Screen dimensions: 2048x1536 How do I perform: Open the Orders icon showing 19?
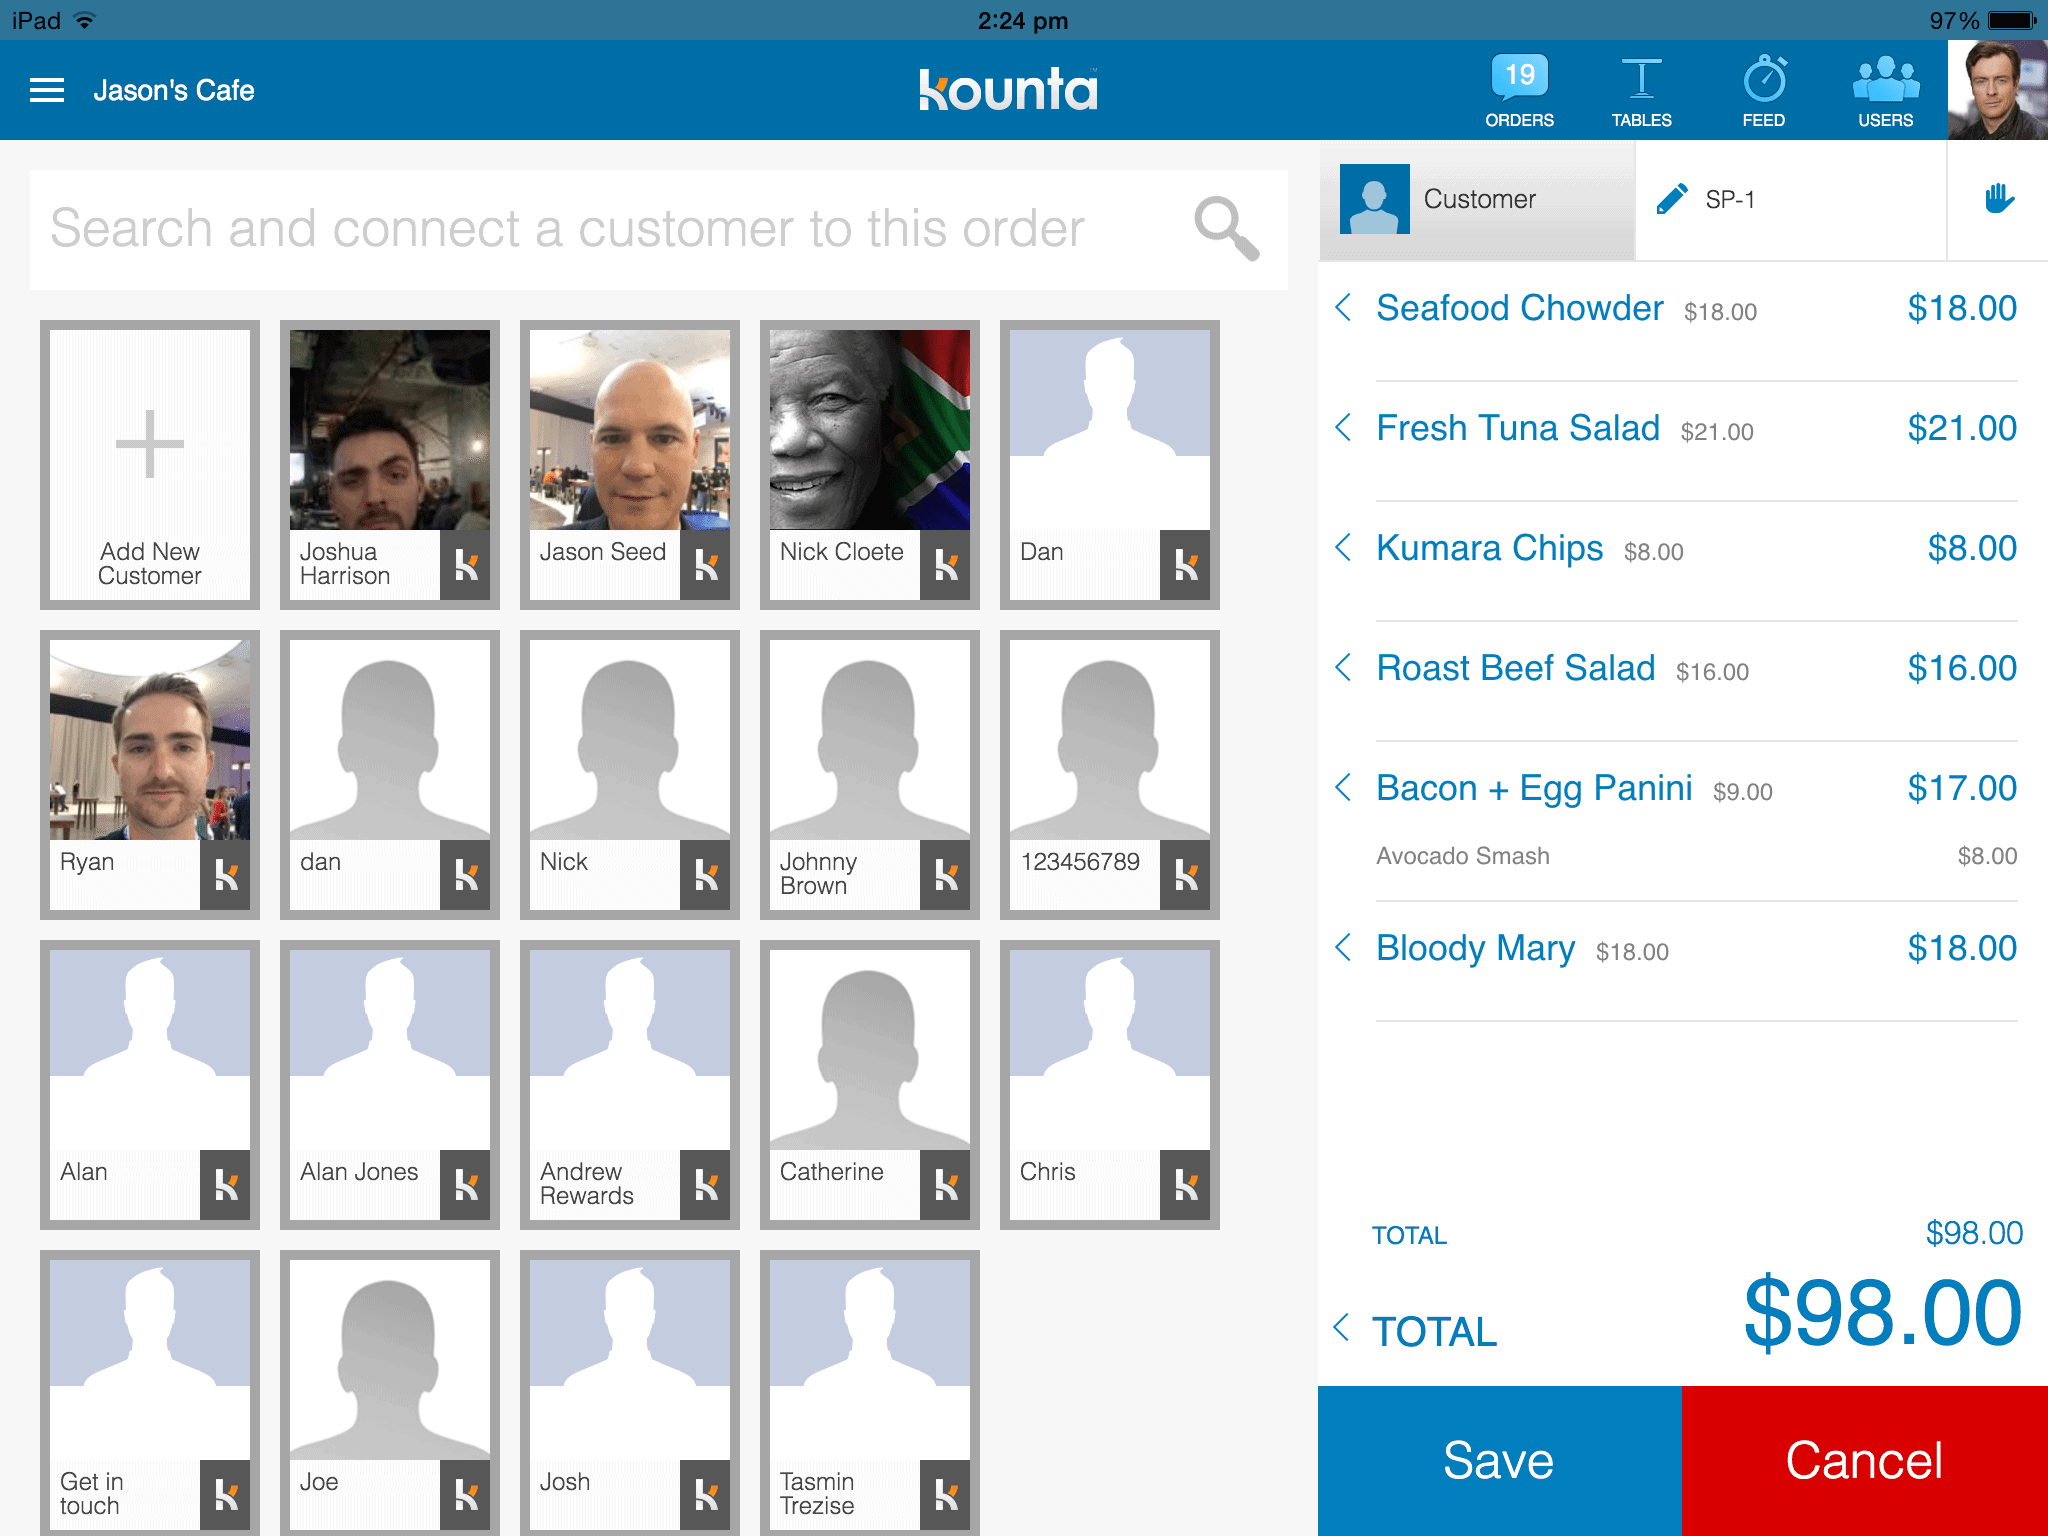(x=1519, y=91)
